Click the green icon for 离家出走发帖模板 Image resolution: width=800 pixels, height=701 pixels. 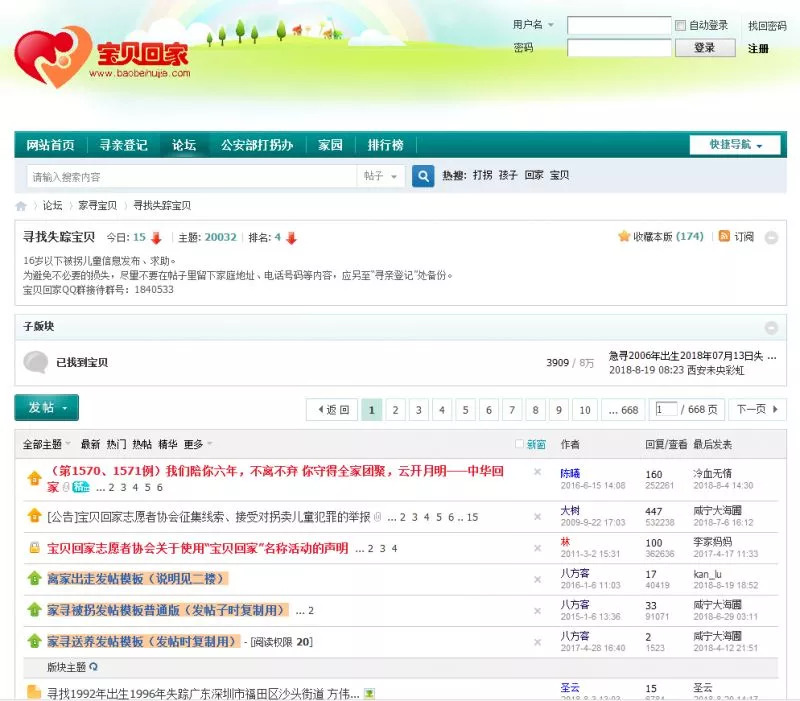point(34,578)
